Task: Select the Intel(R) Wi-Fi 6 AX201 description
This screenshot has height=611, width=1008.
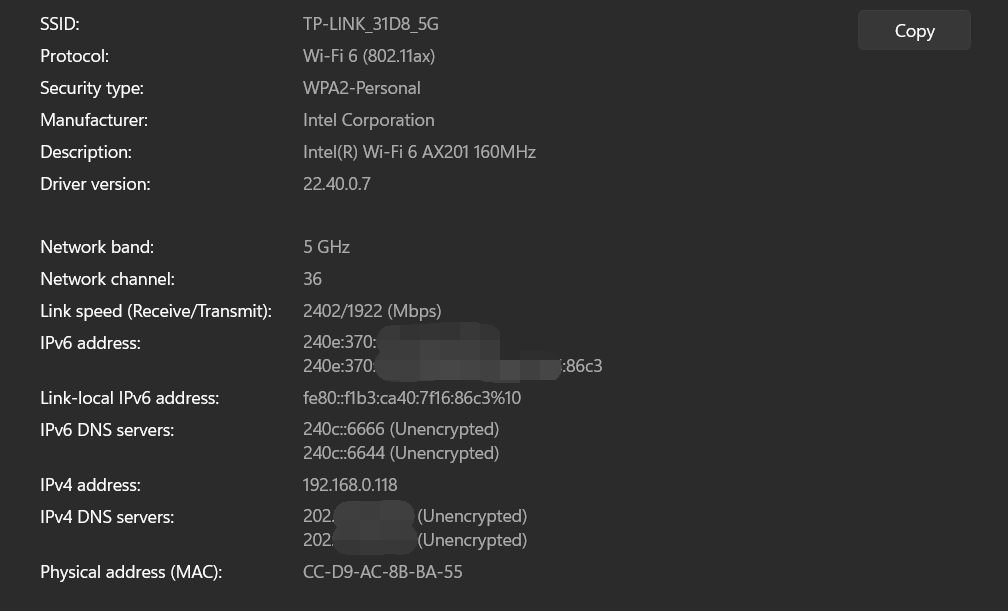Action: pyautogui.click(x=419, y=152)
